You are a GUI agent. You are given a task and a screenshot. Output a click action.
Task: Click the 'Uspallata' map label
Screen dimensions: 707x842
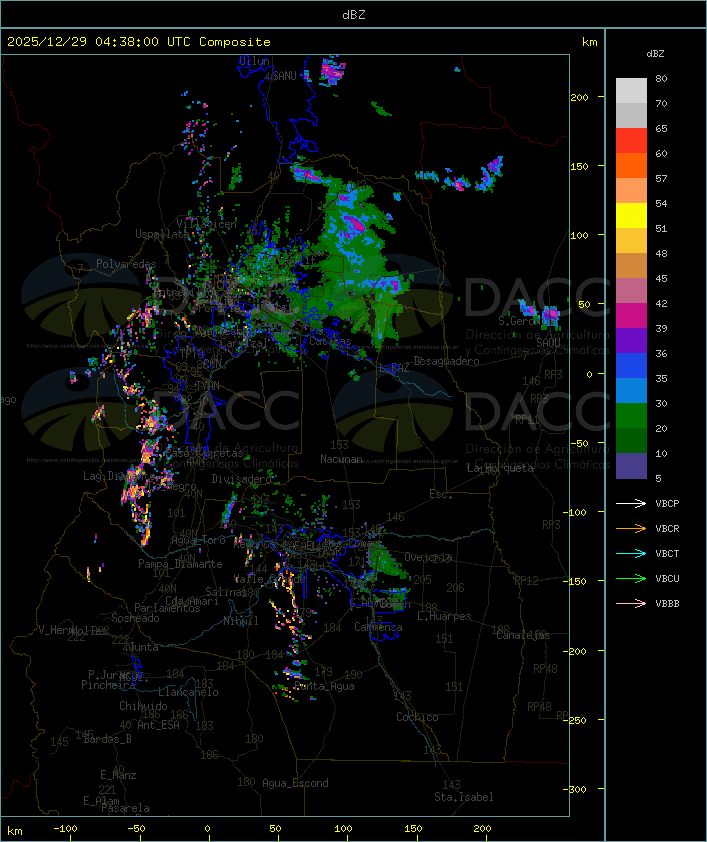click(x=162, y=234)
